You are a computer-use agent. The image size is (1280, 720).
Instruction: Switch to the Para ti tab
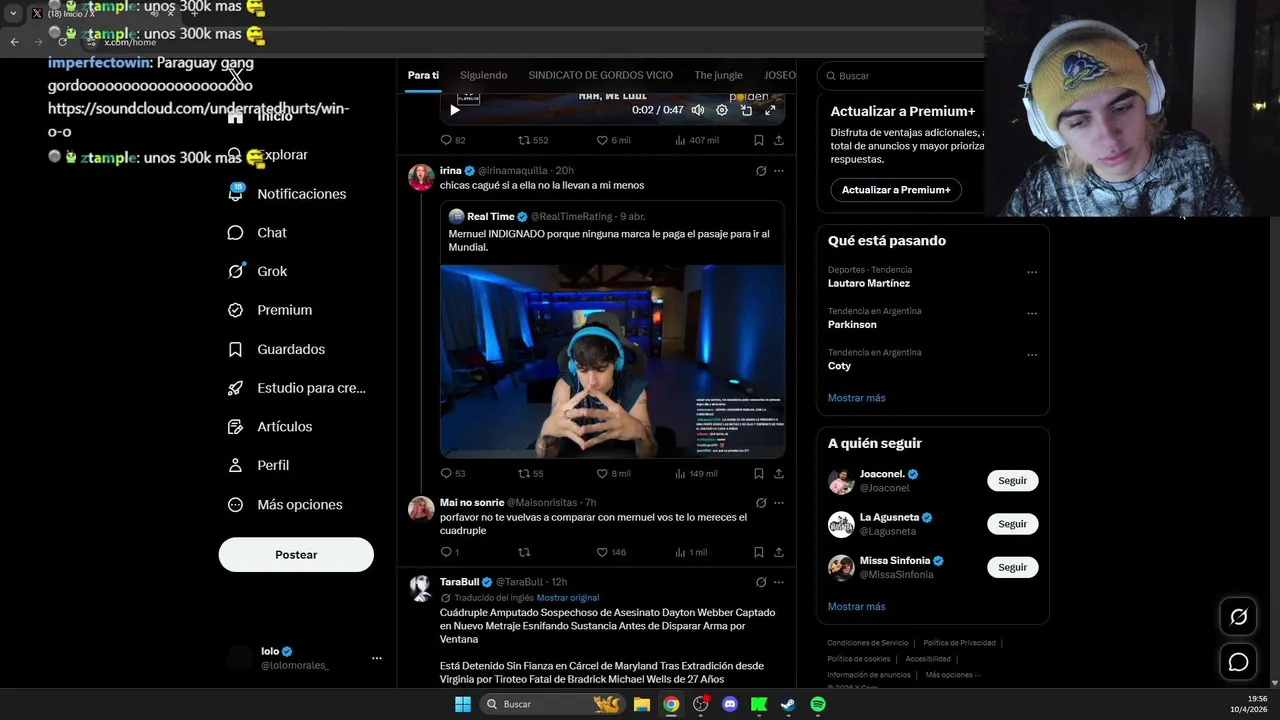(423, 75)
